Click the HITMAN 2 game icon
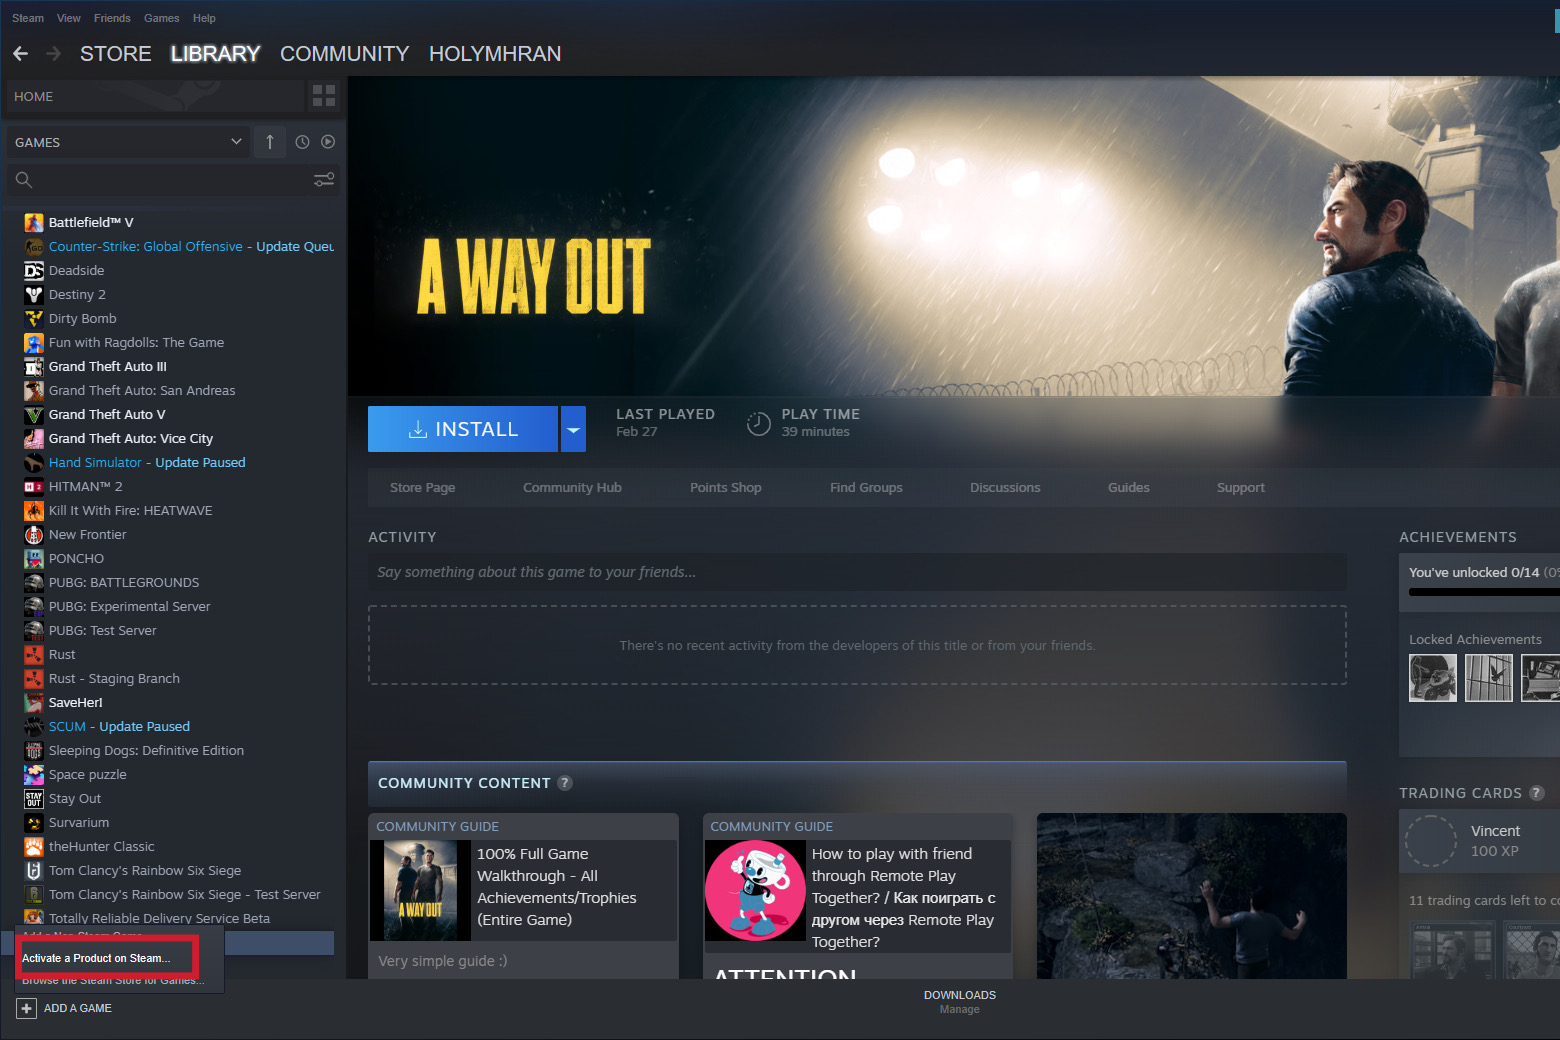This screenshot has width=1560, height=1040. (x=34, y=487)
